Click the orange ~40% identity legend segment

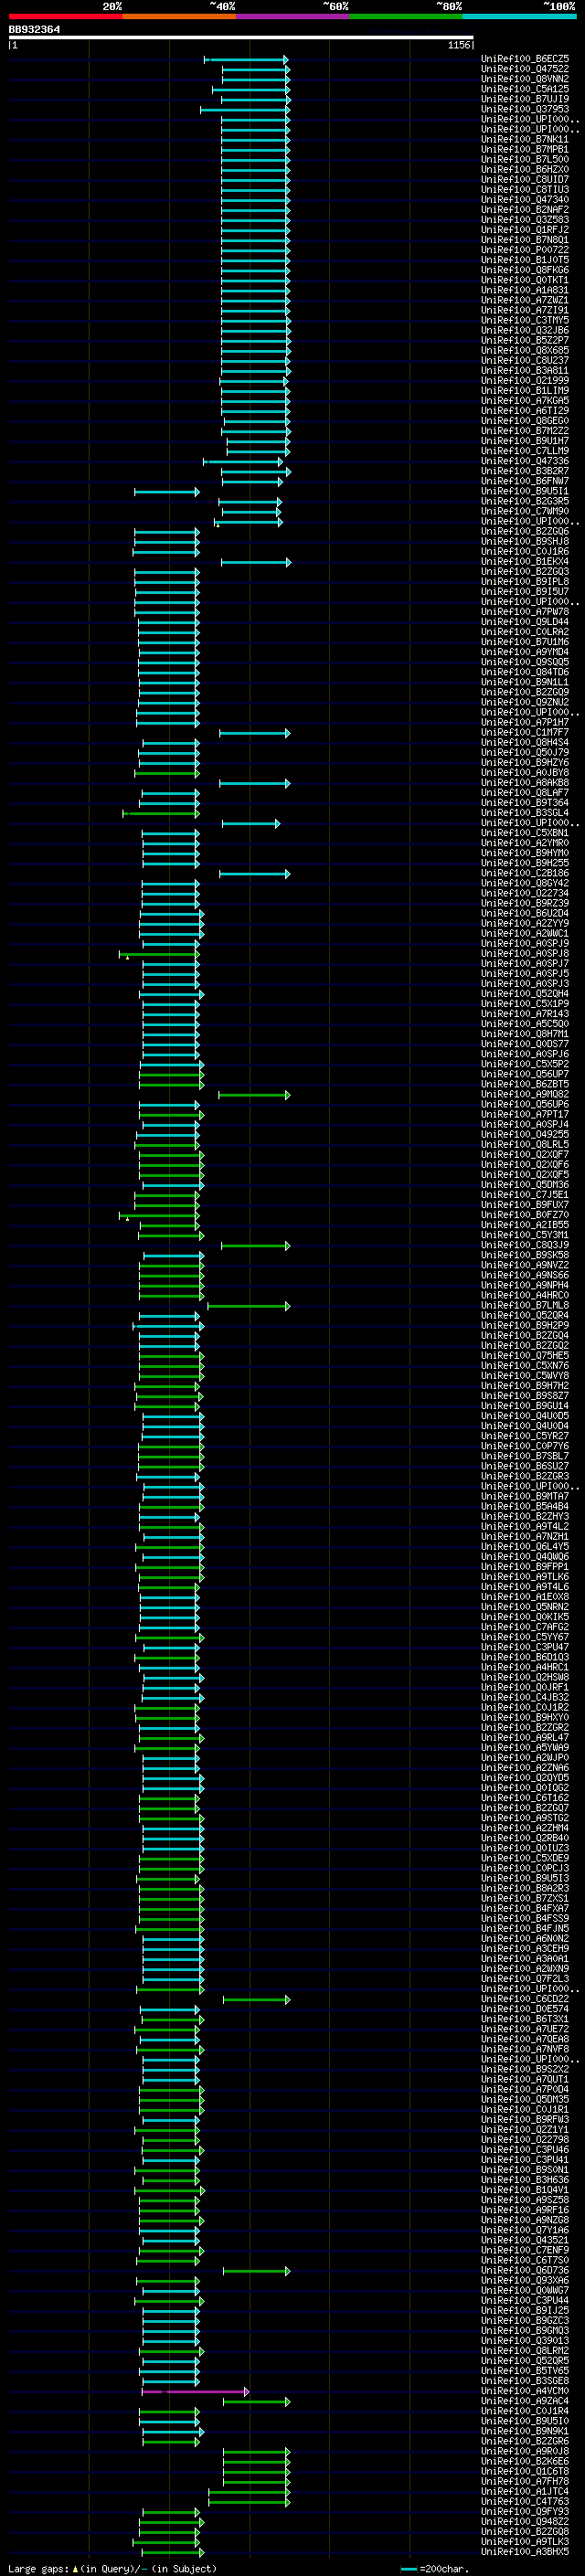[179, 17]
